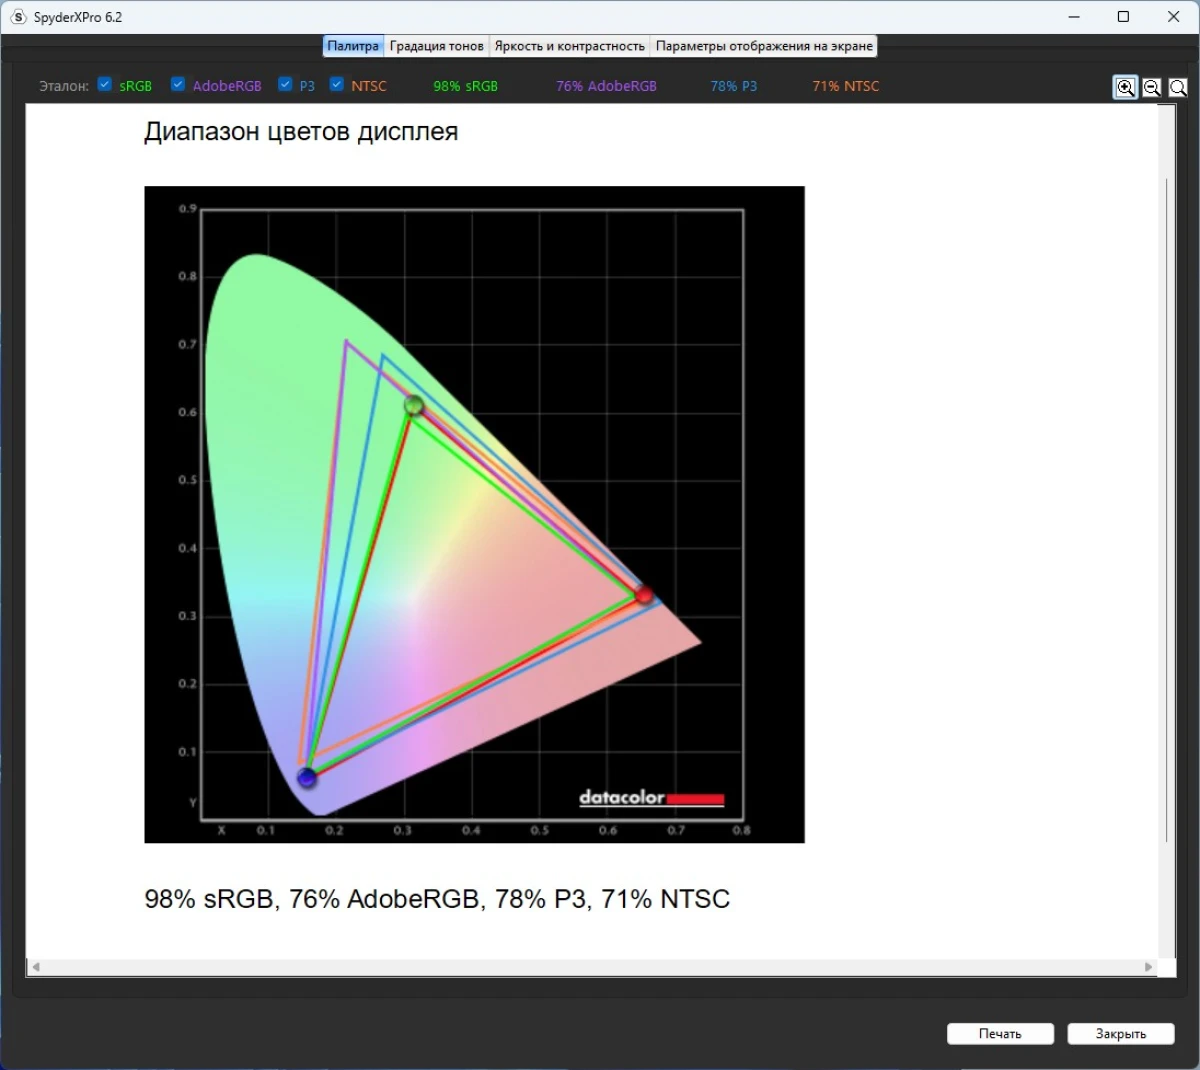The width and height of the screenshot is (1200, 1070).
Task: Click the zoom-to-fit magnifier icon
Action: coord(1178,87)
